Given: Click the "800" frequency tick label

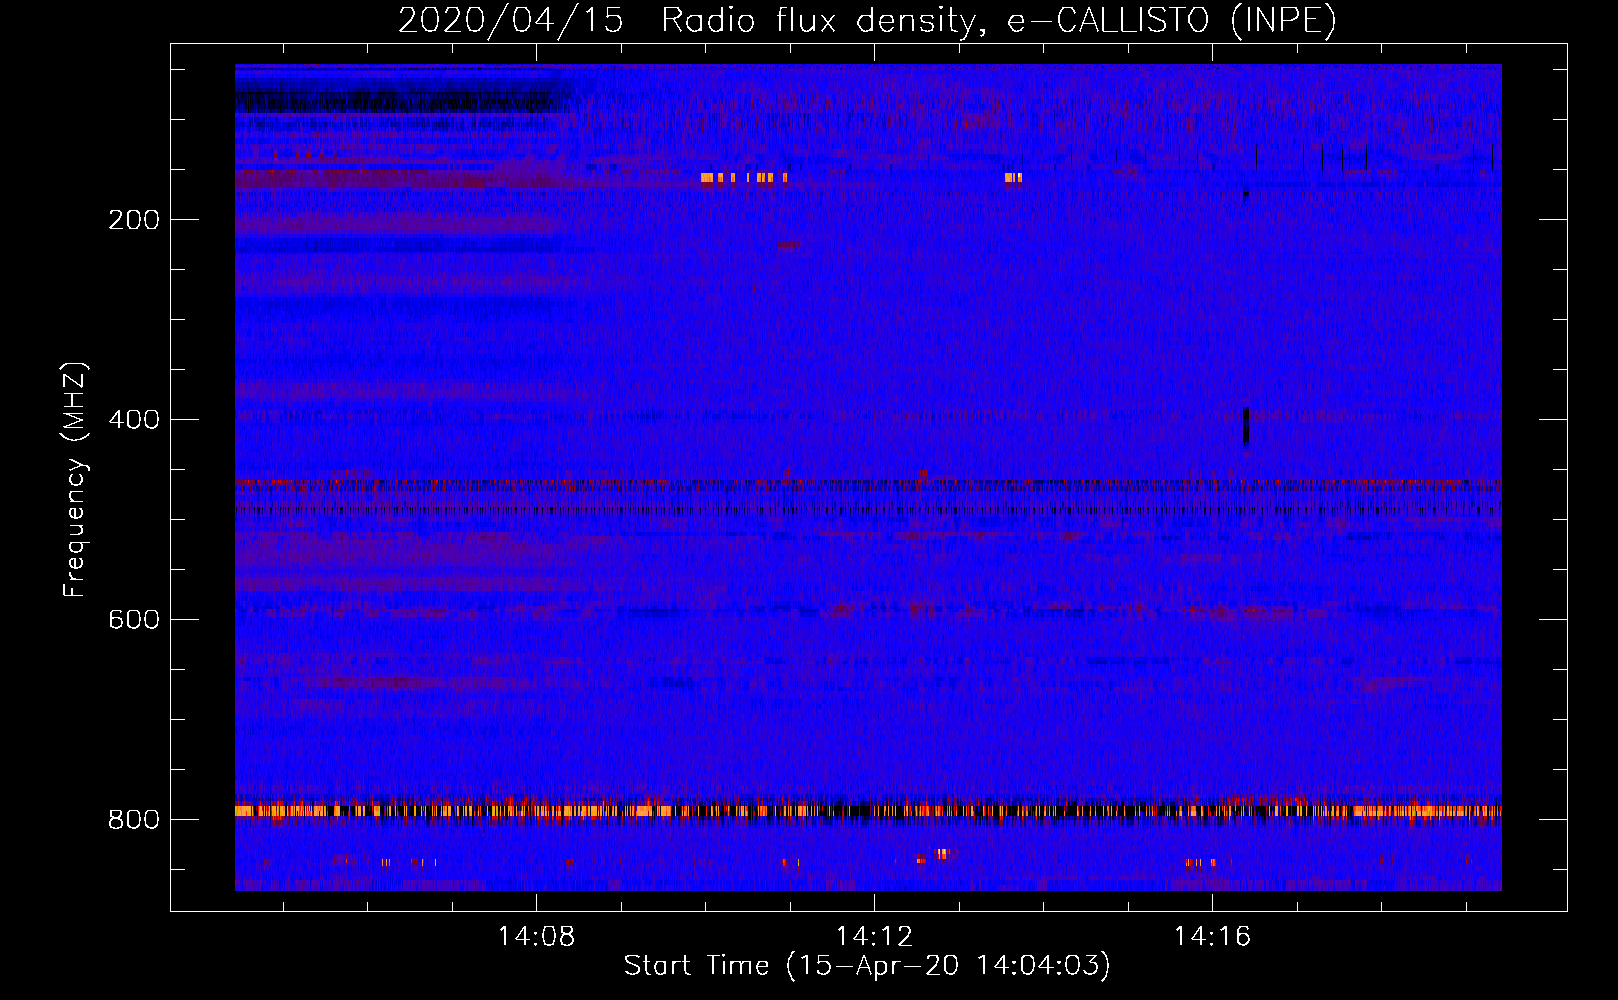Looking at the screenshot, I should 134,820.
